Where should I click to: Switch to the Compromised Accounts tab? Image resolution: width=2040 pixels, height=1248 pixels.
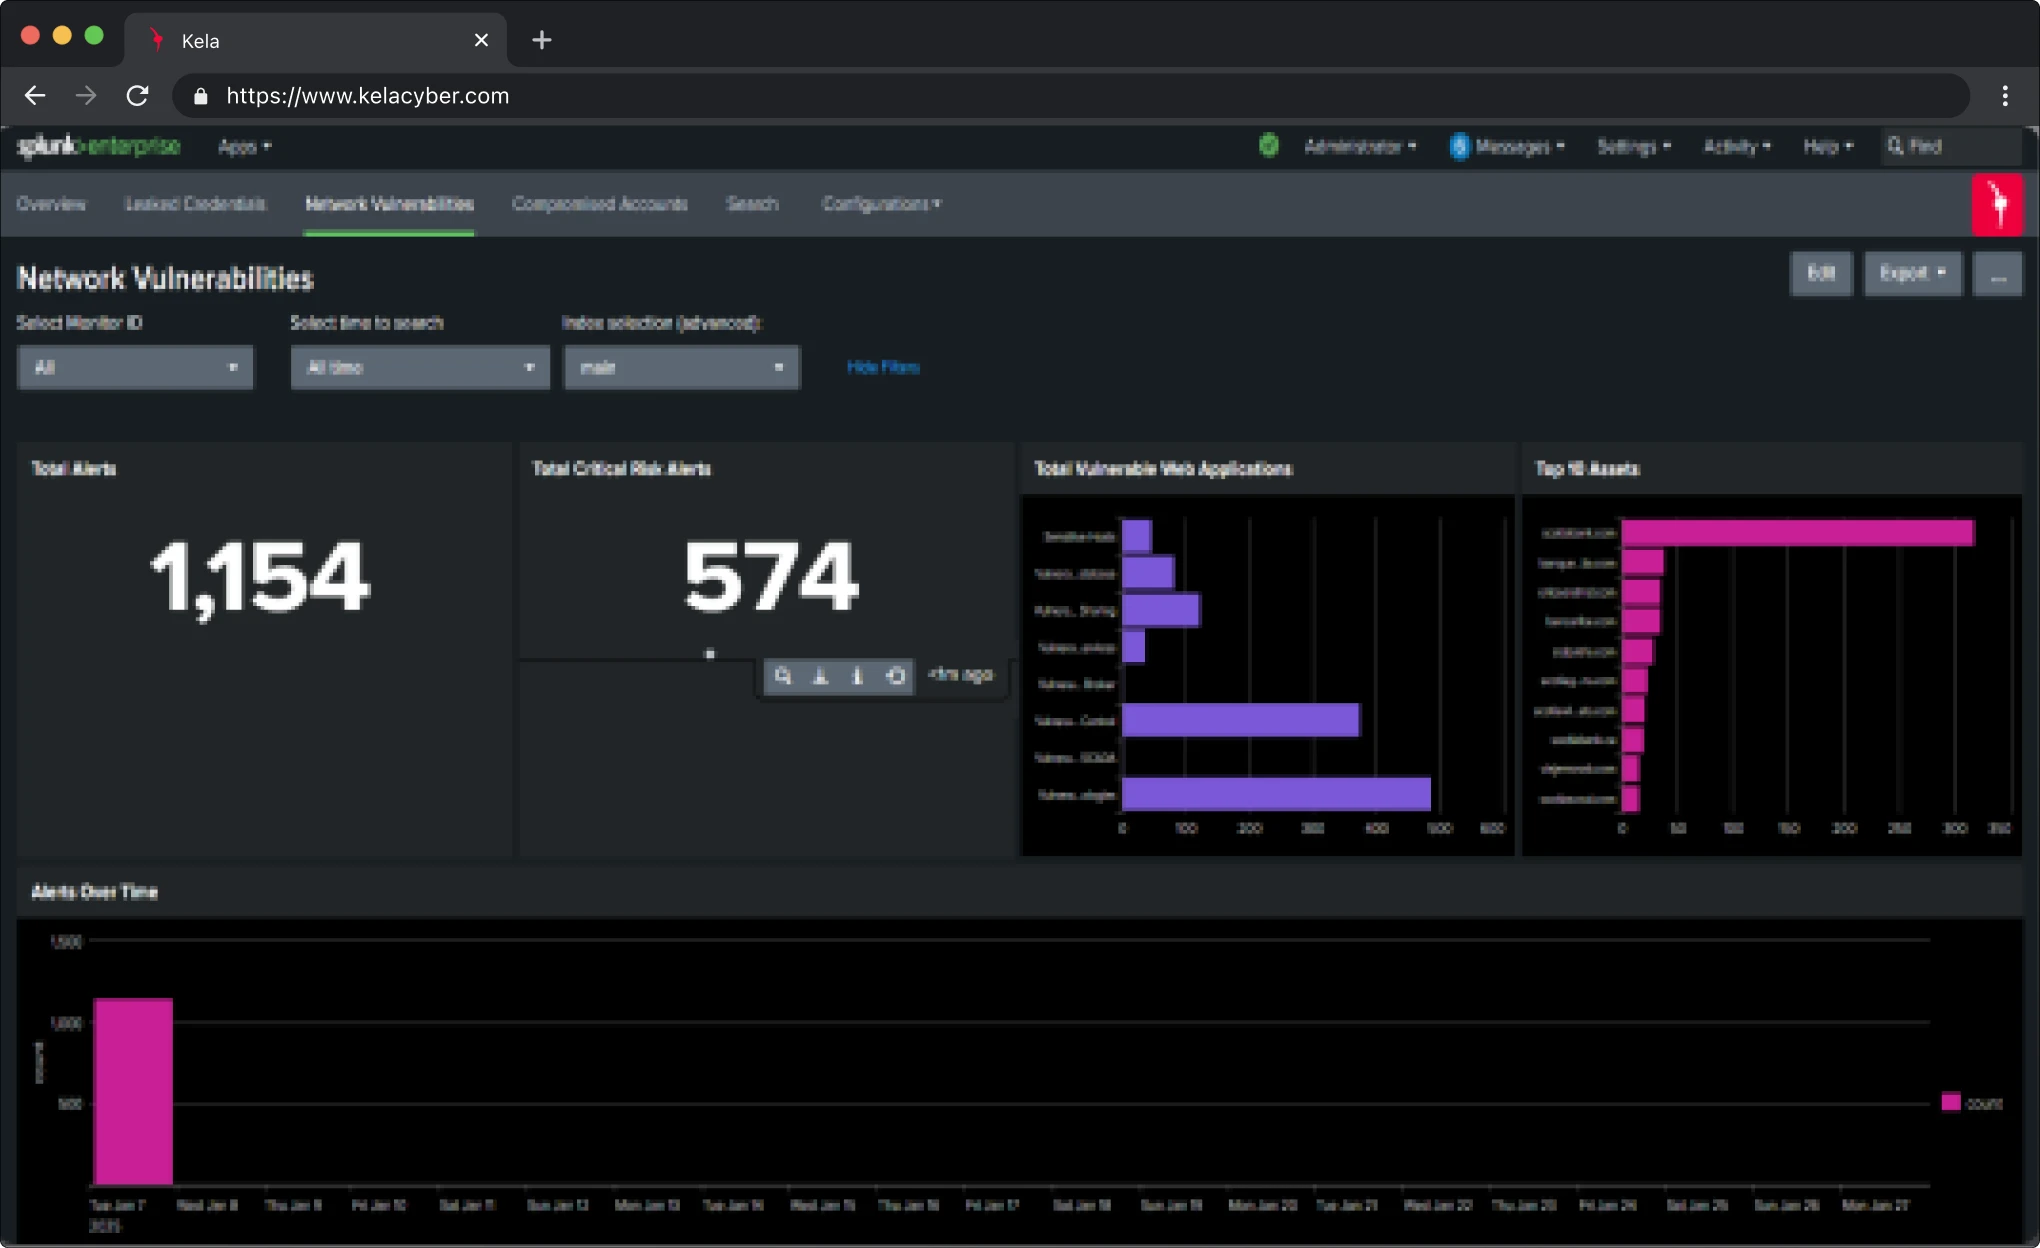coord(600,204)
